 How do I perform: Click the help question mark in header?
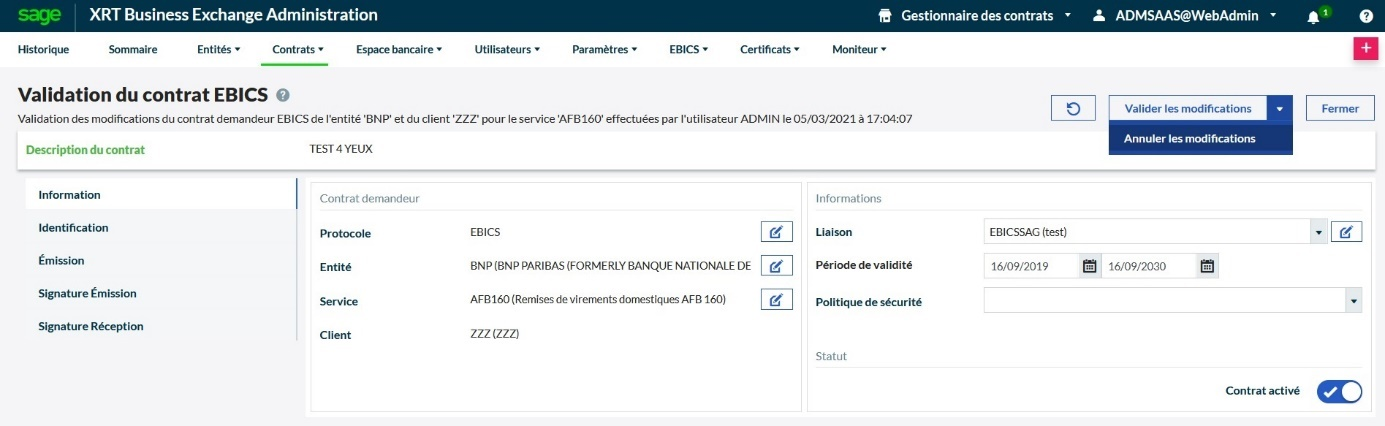pos(1366,16)
